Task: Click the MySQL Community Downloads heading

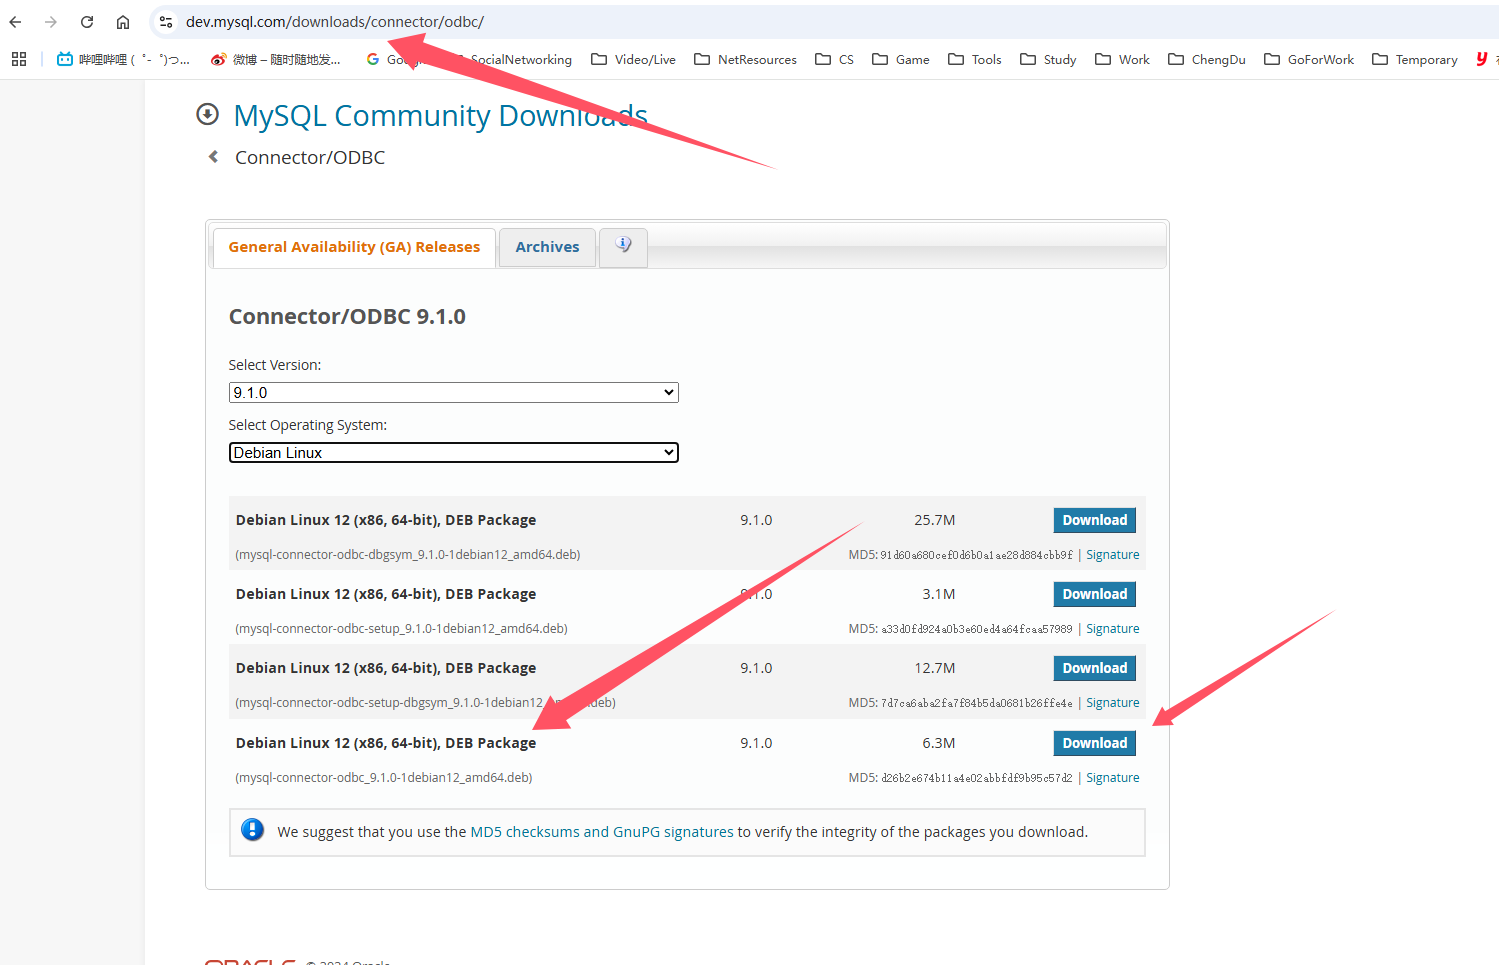Action: click(x=440, y=115)
